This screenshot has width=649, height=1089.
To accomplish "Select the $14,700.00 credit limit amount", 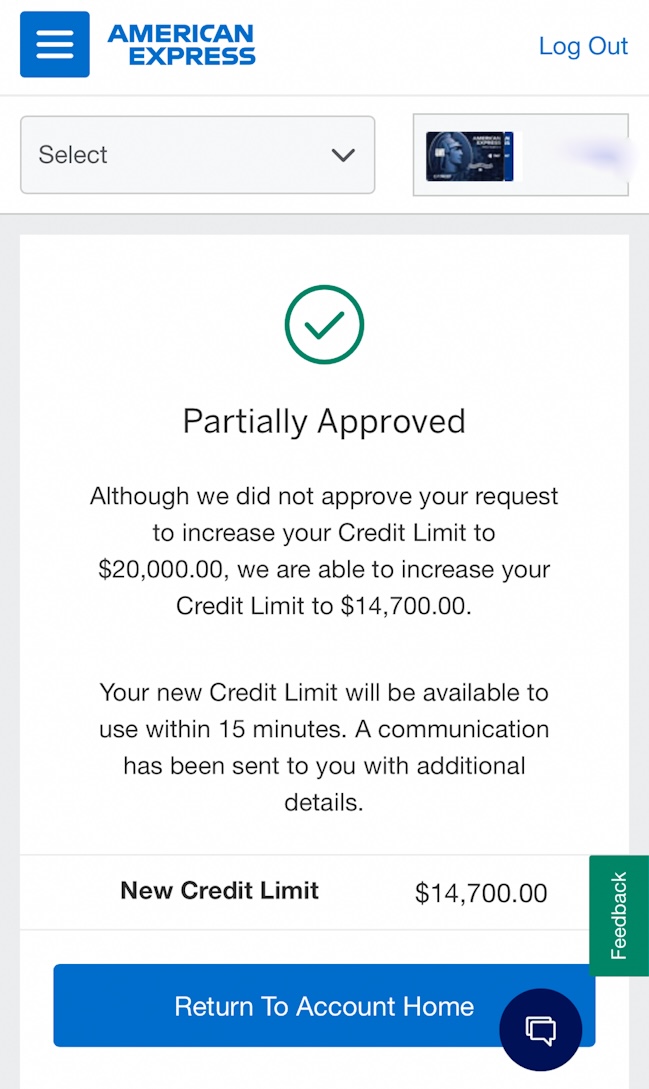I will 481,893.
